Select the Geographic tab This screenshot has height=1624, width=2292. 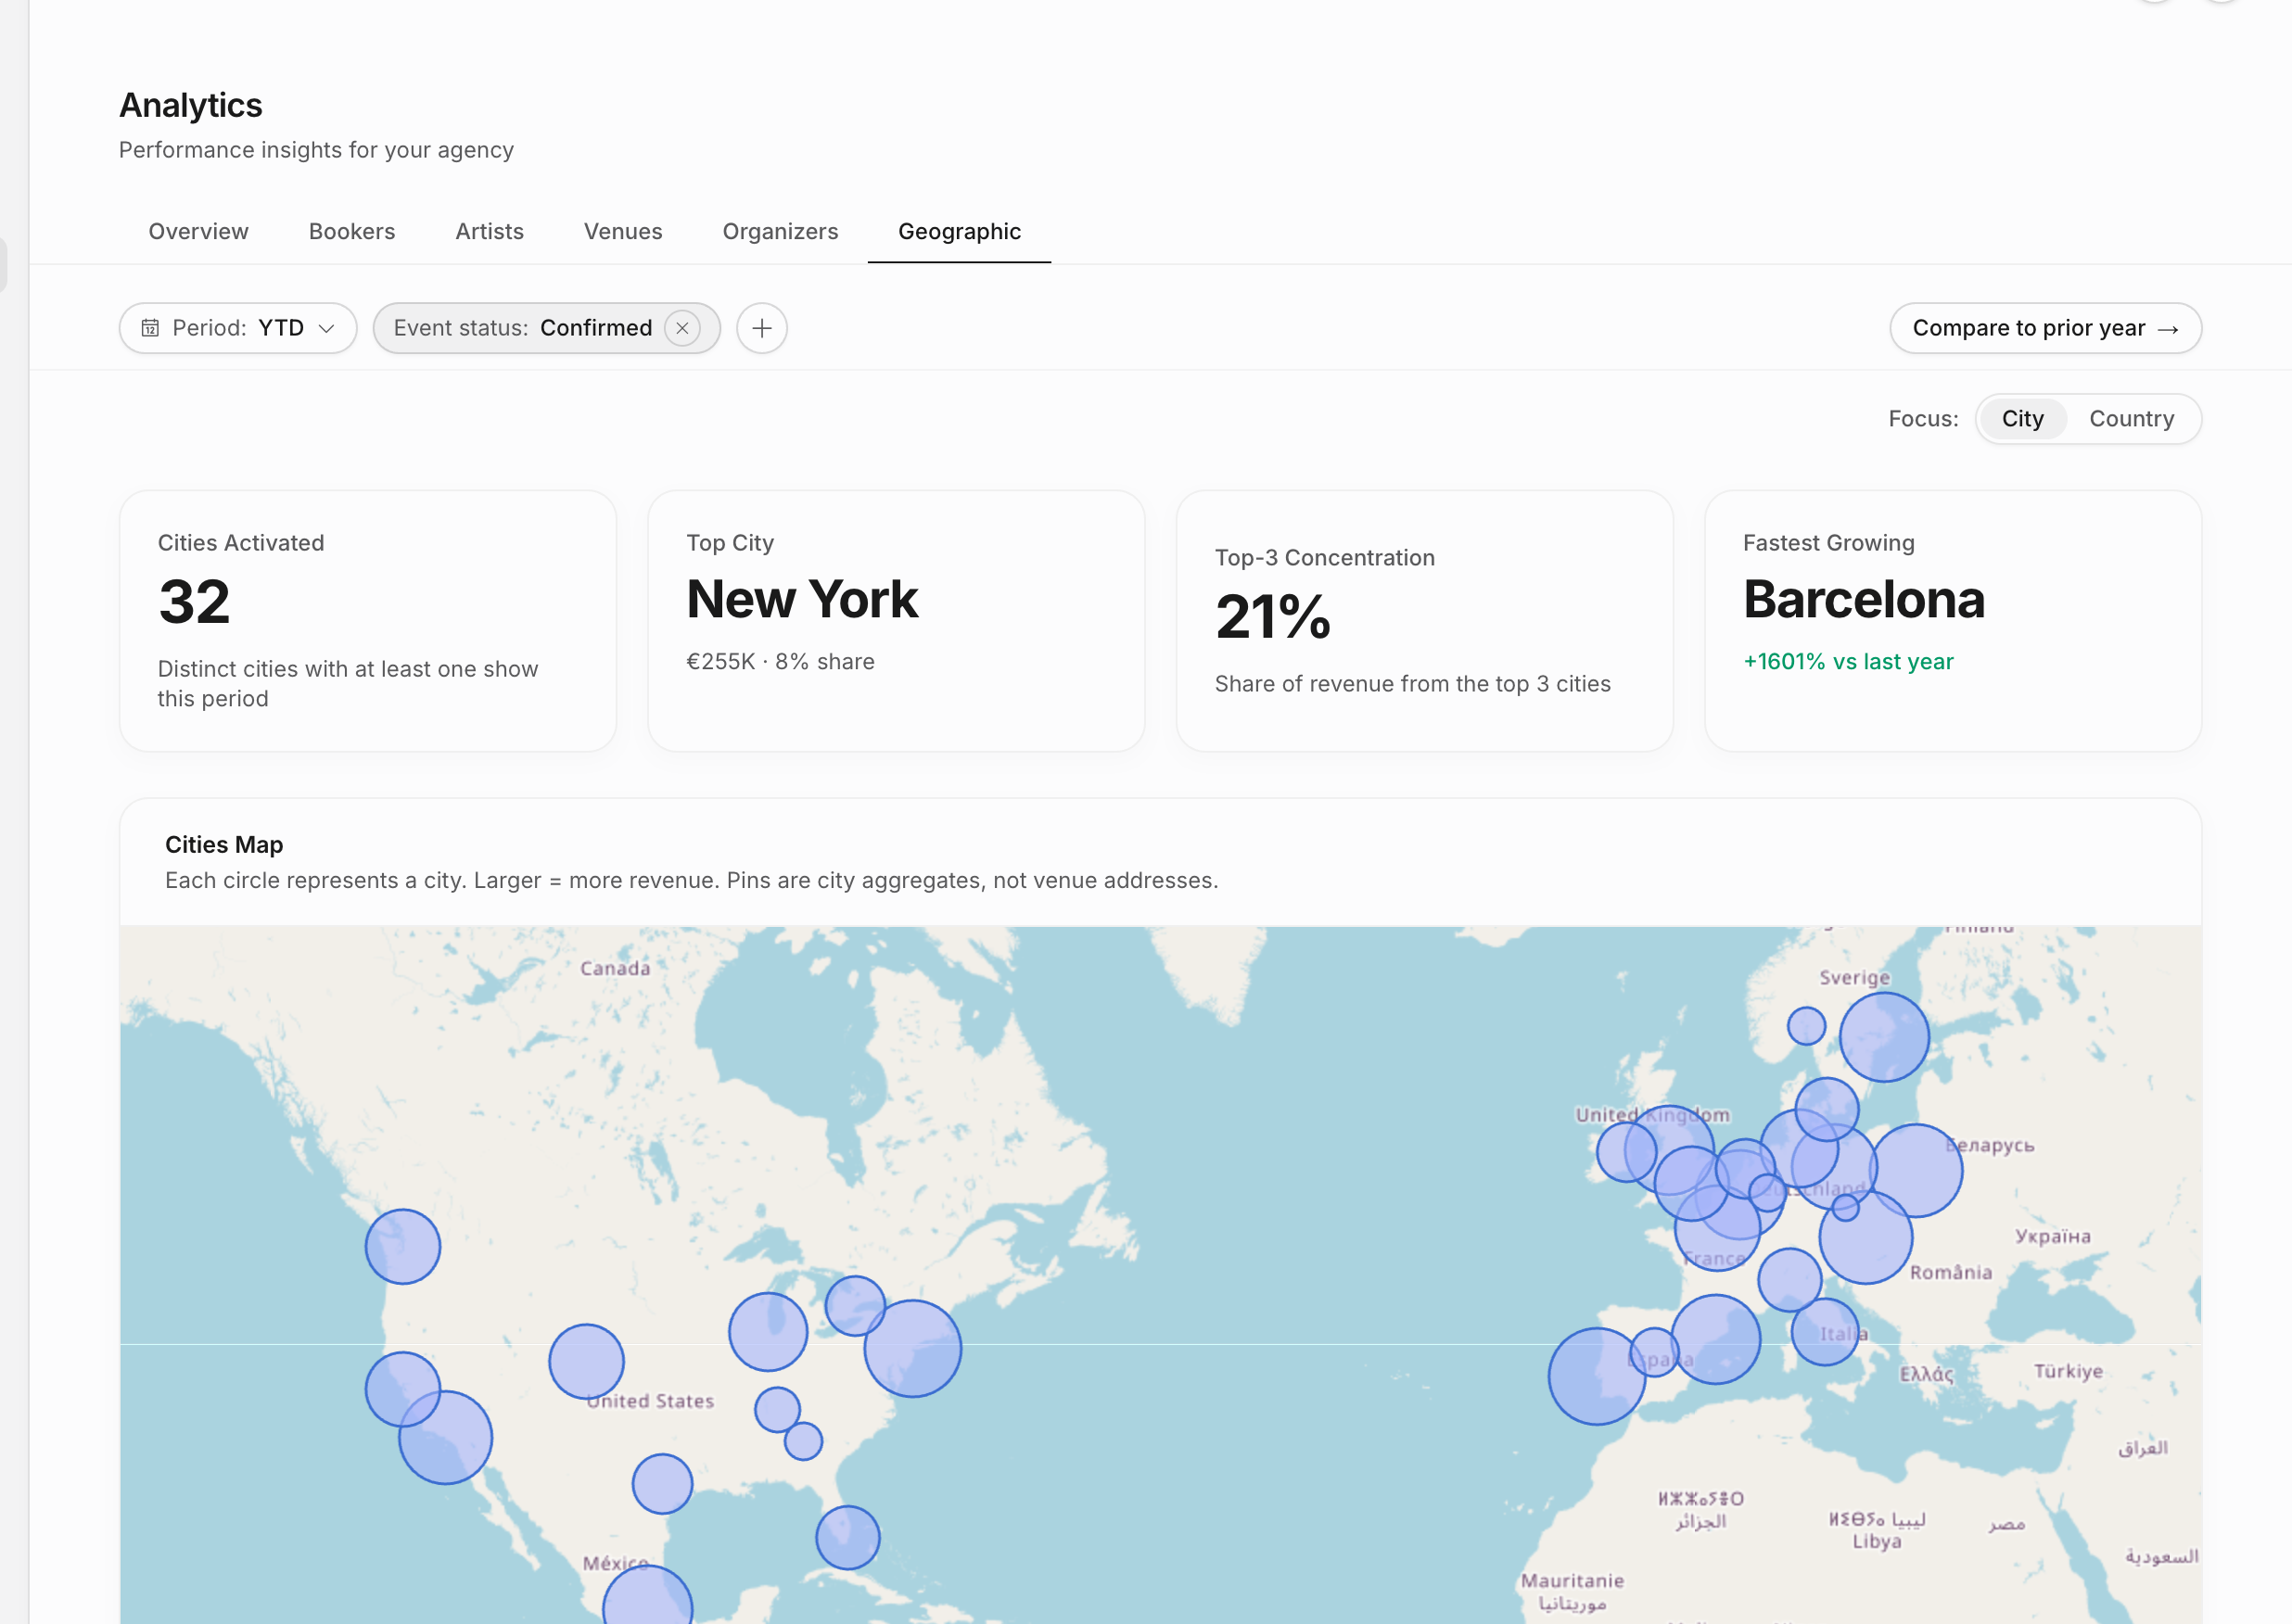point(959,231)
